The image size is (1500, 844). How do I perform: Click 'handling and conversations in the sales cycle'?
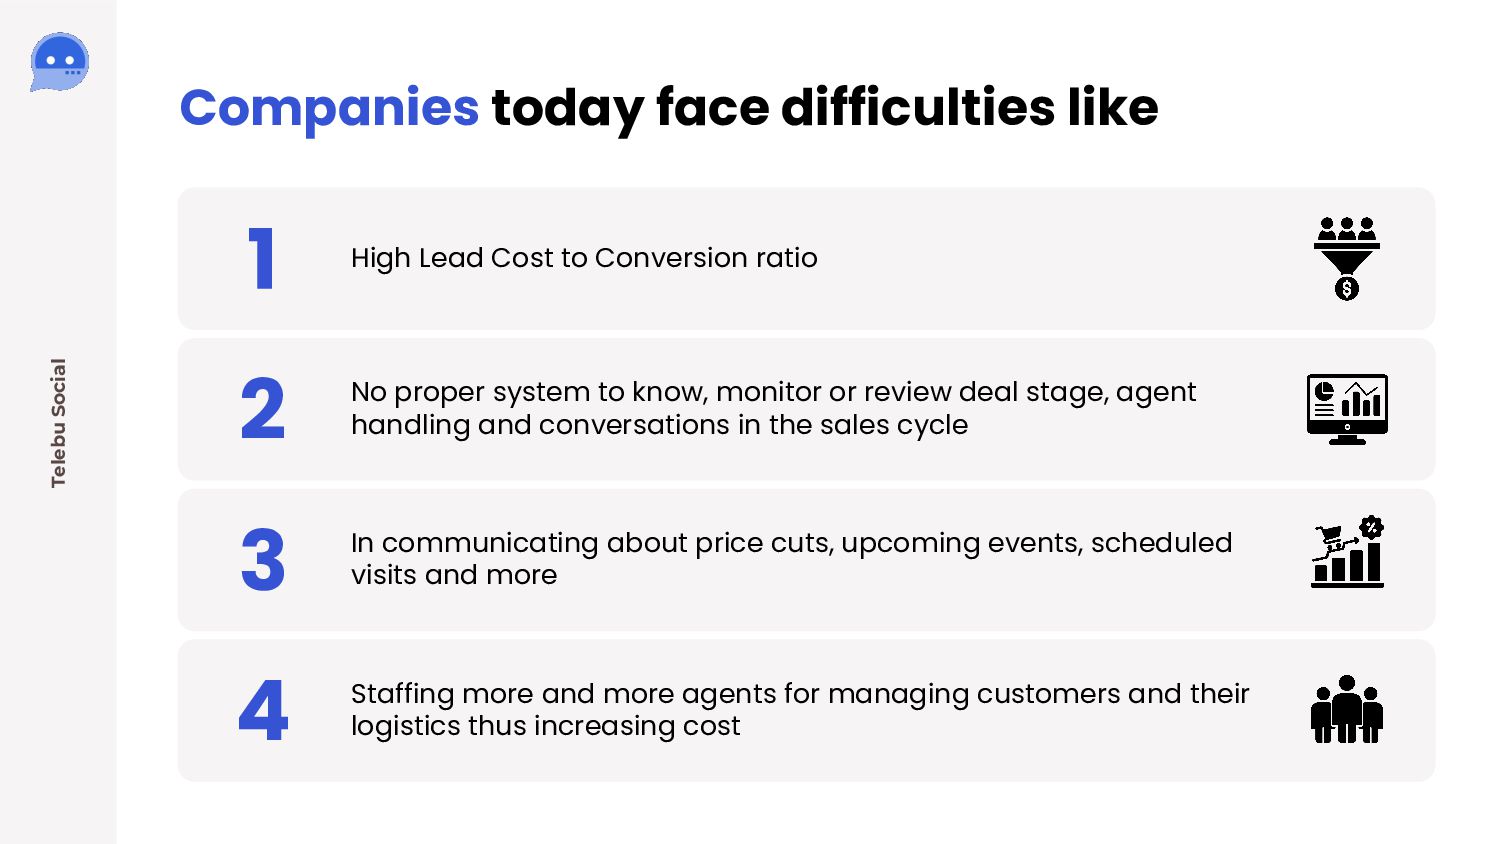659,425
